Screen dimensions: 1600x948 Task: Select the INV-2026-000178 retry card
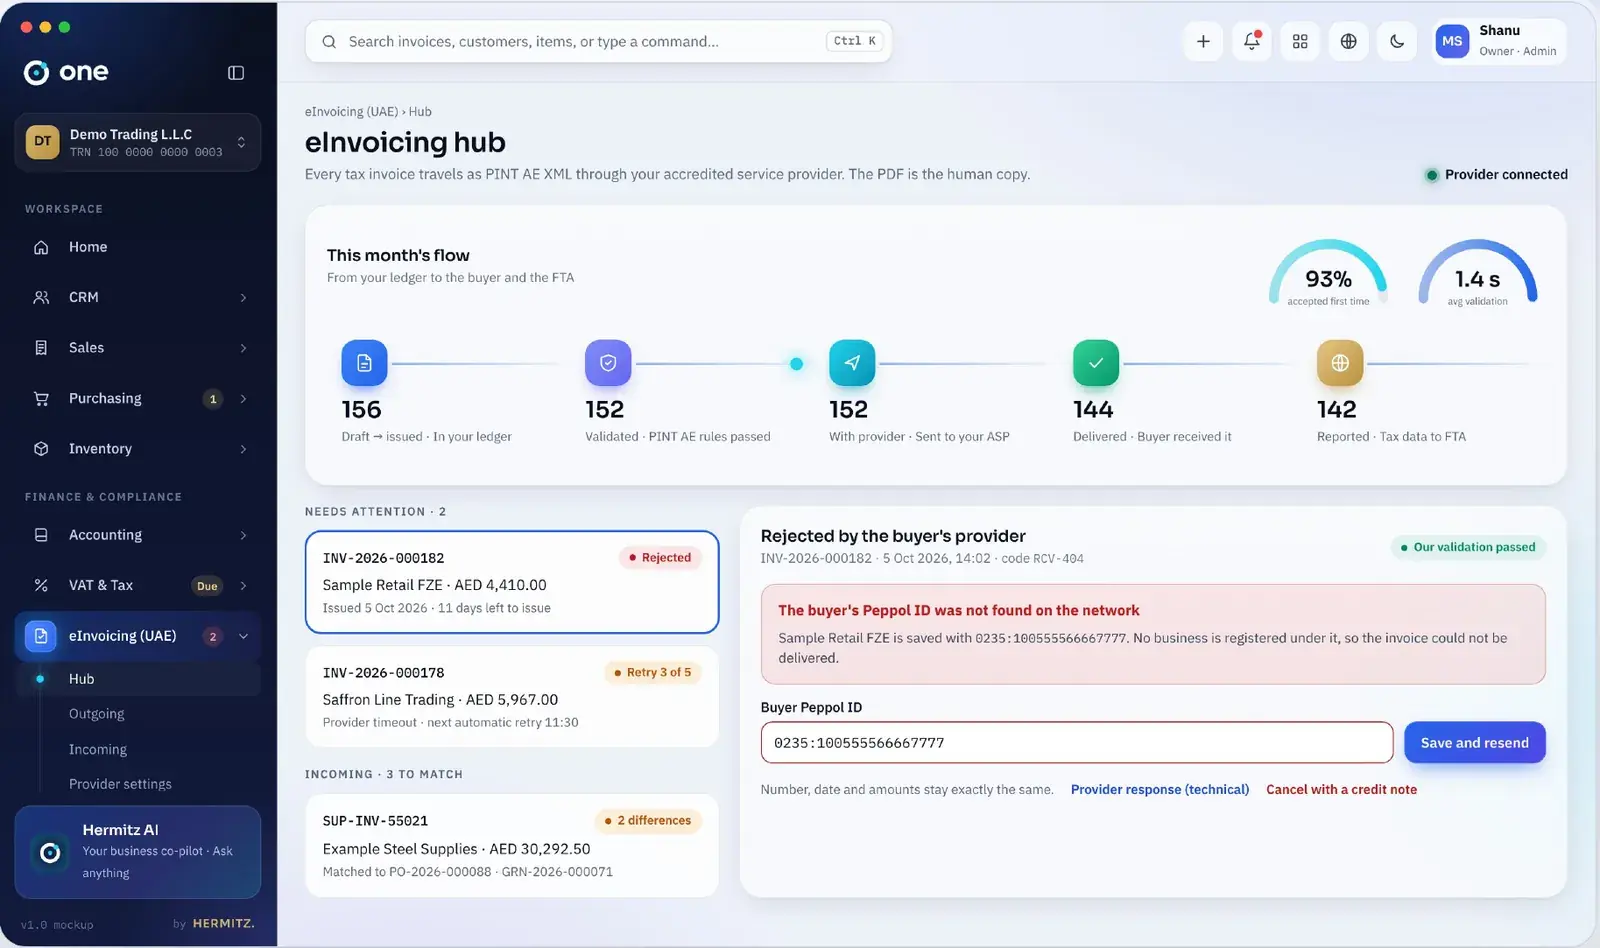pyautogui.click(x=512, y=697)
